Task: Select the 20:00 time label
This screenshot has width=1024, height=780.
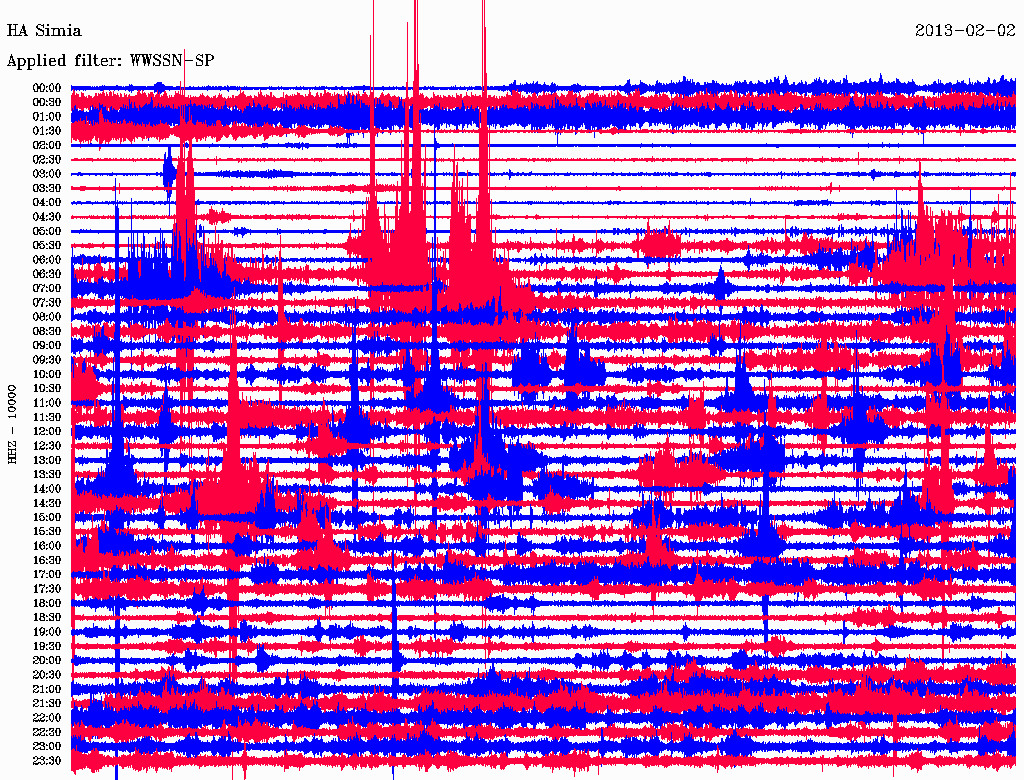Action: click(x=46, y=660)
